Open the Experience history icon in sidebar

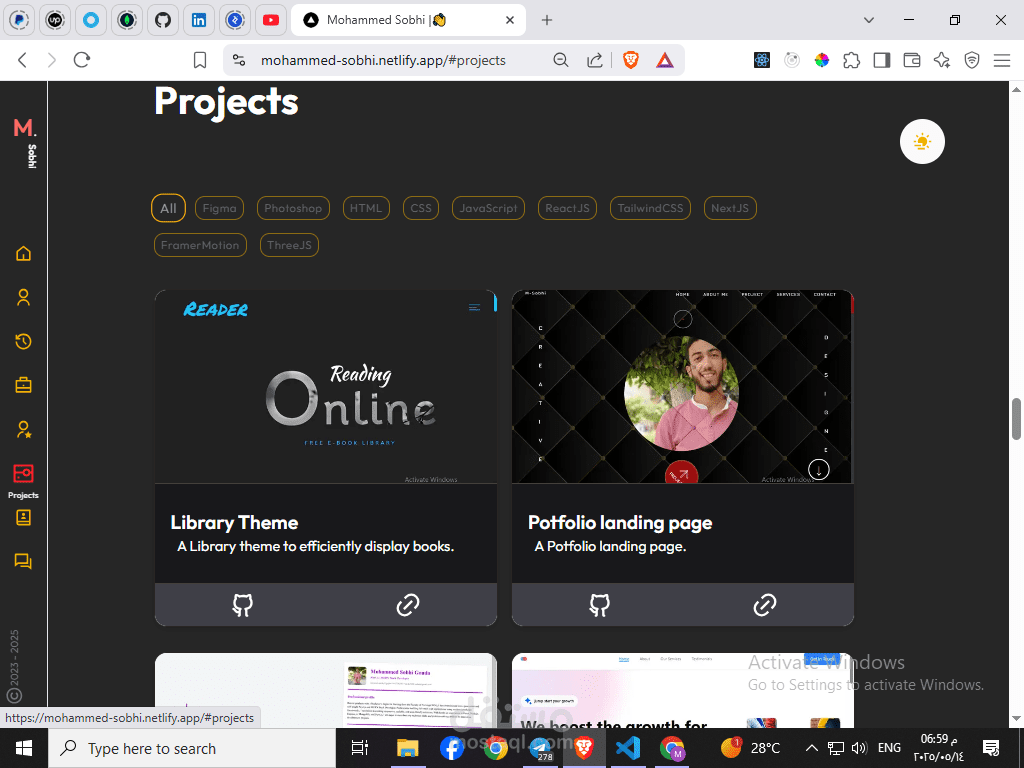click(24, 341)
